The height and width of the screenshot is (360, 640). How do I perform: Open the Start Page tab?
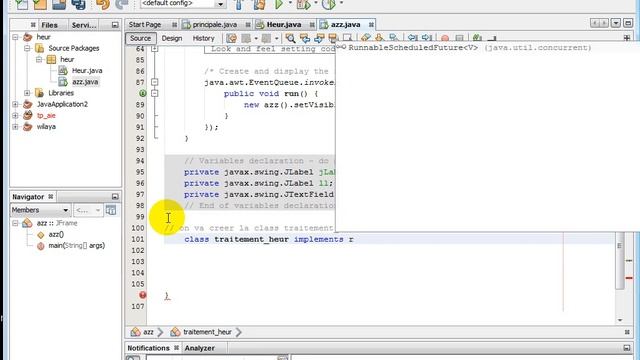tap(145, 25)
